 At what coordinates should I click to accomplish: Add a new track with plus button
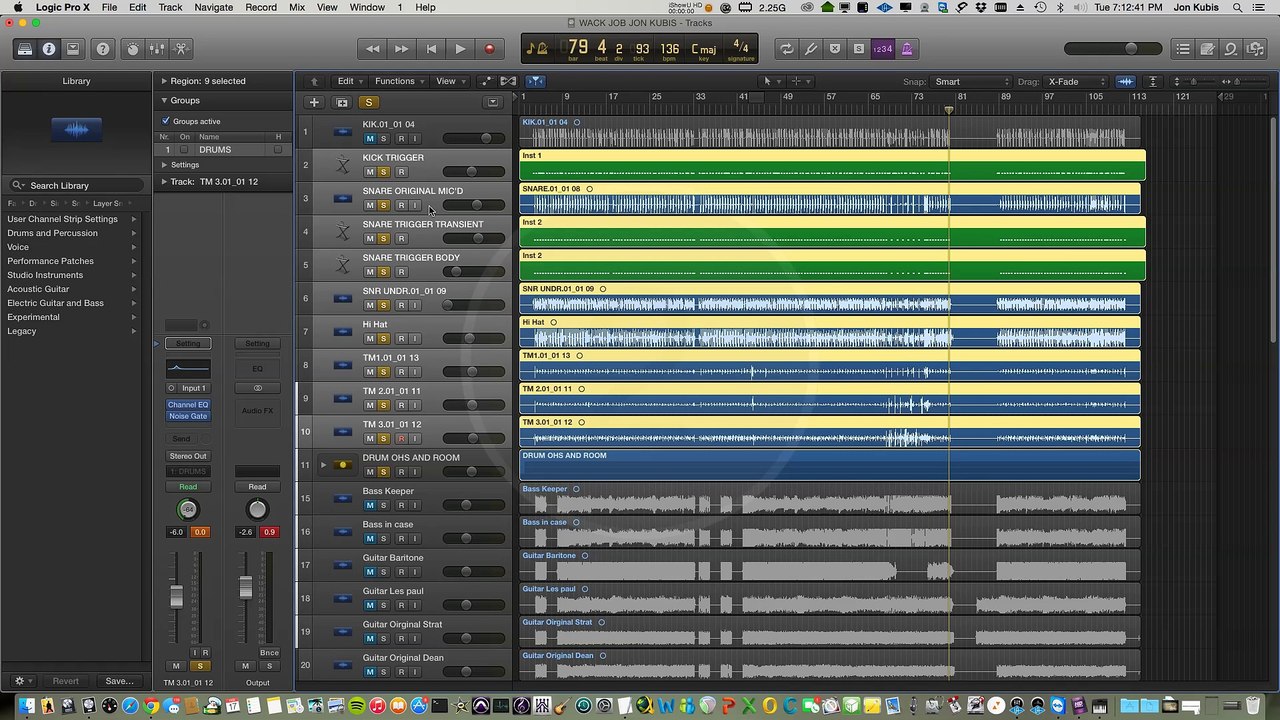[314, 102]
